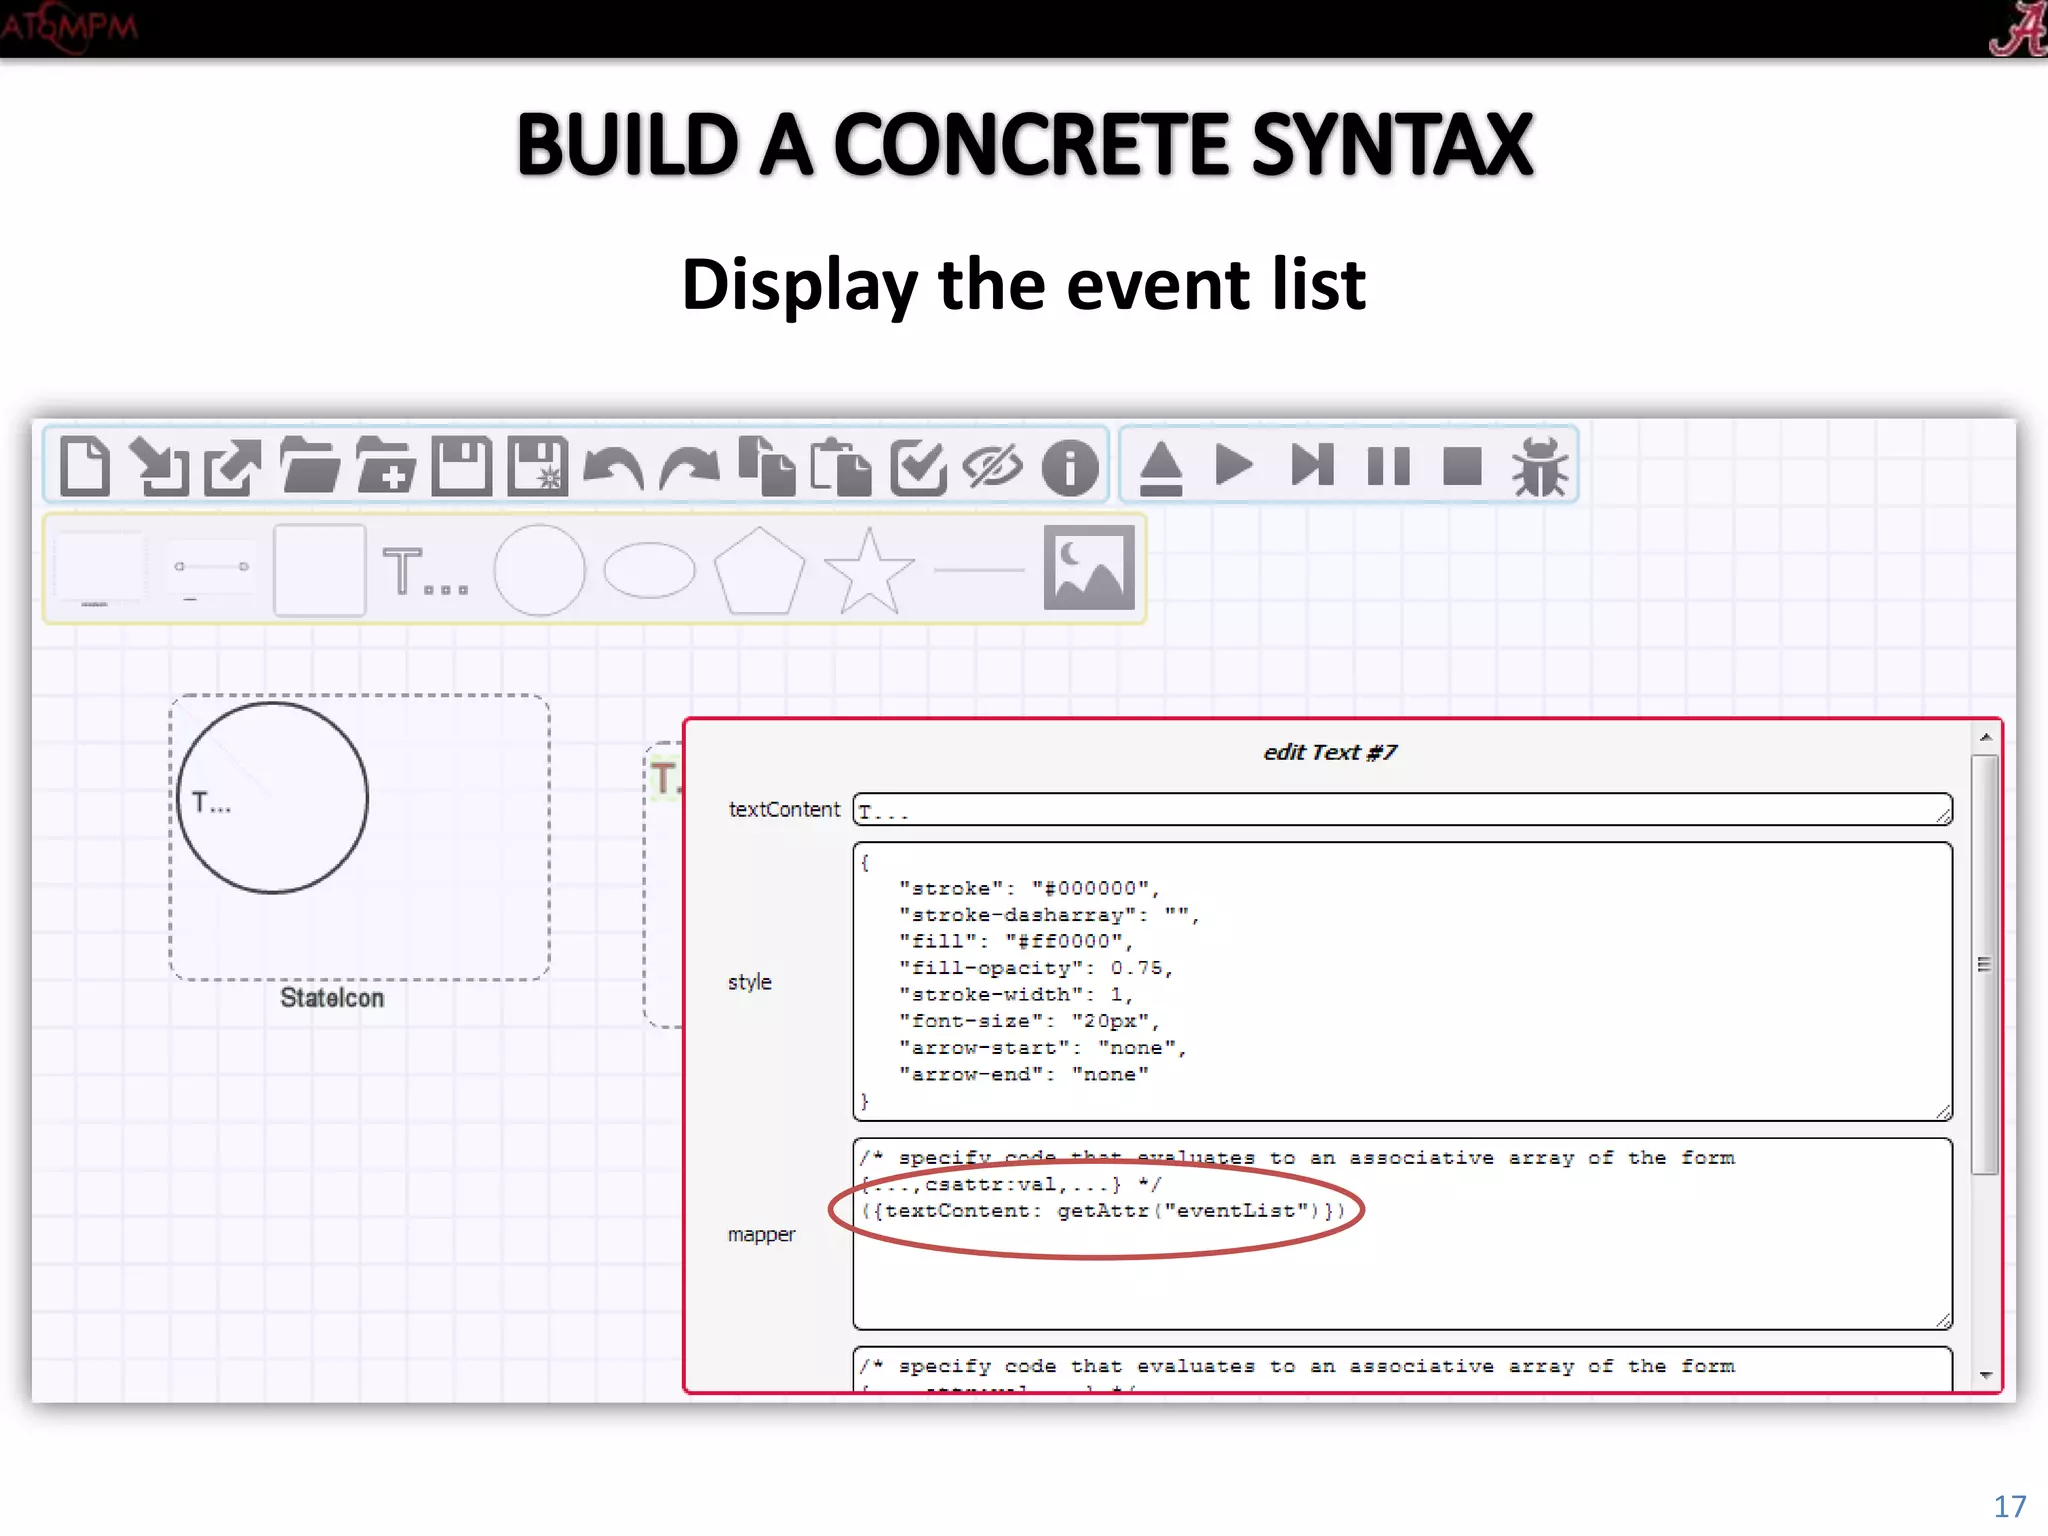Click the "fill": "#ff0000" style line
Viewport: 2048px width, 1536px height.
[x=1016, y=941]
